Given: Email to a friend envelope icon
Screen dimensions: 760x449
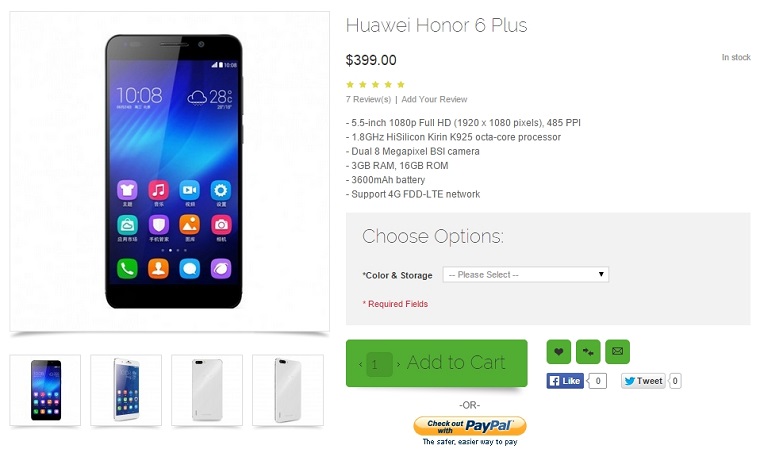Looking at the screenshot, I should coord(618,352).
